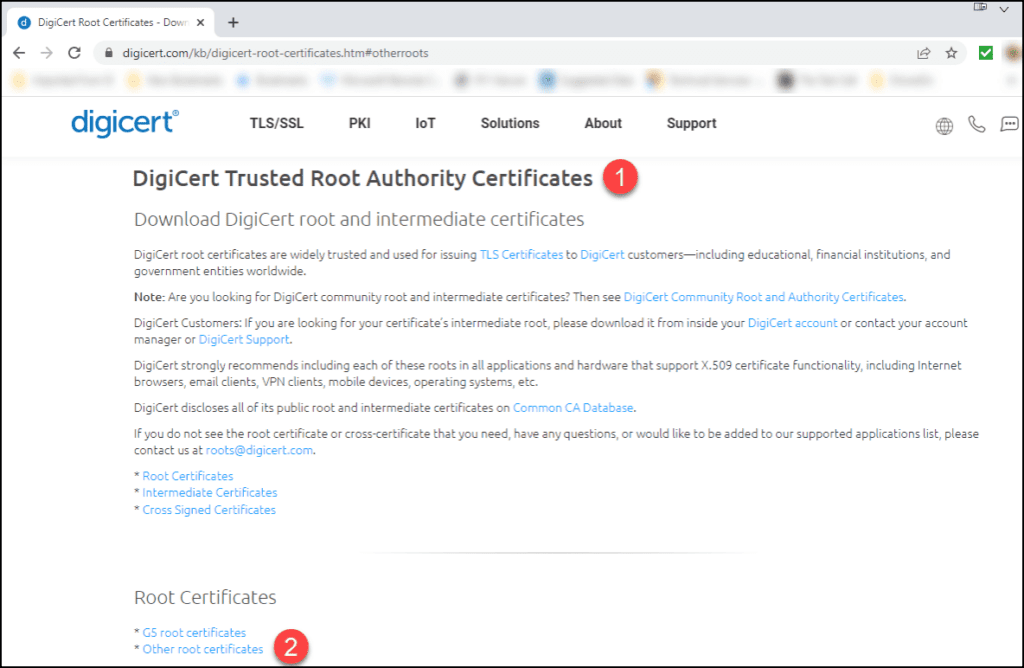Select the DigiCert Root Certificates browser tab
The height and width of the screenshot is (668, 1024).
point(112,22)
